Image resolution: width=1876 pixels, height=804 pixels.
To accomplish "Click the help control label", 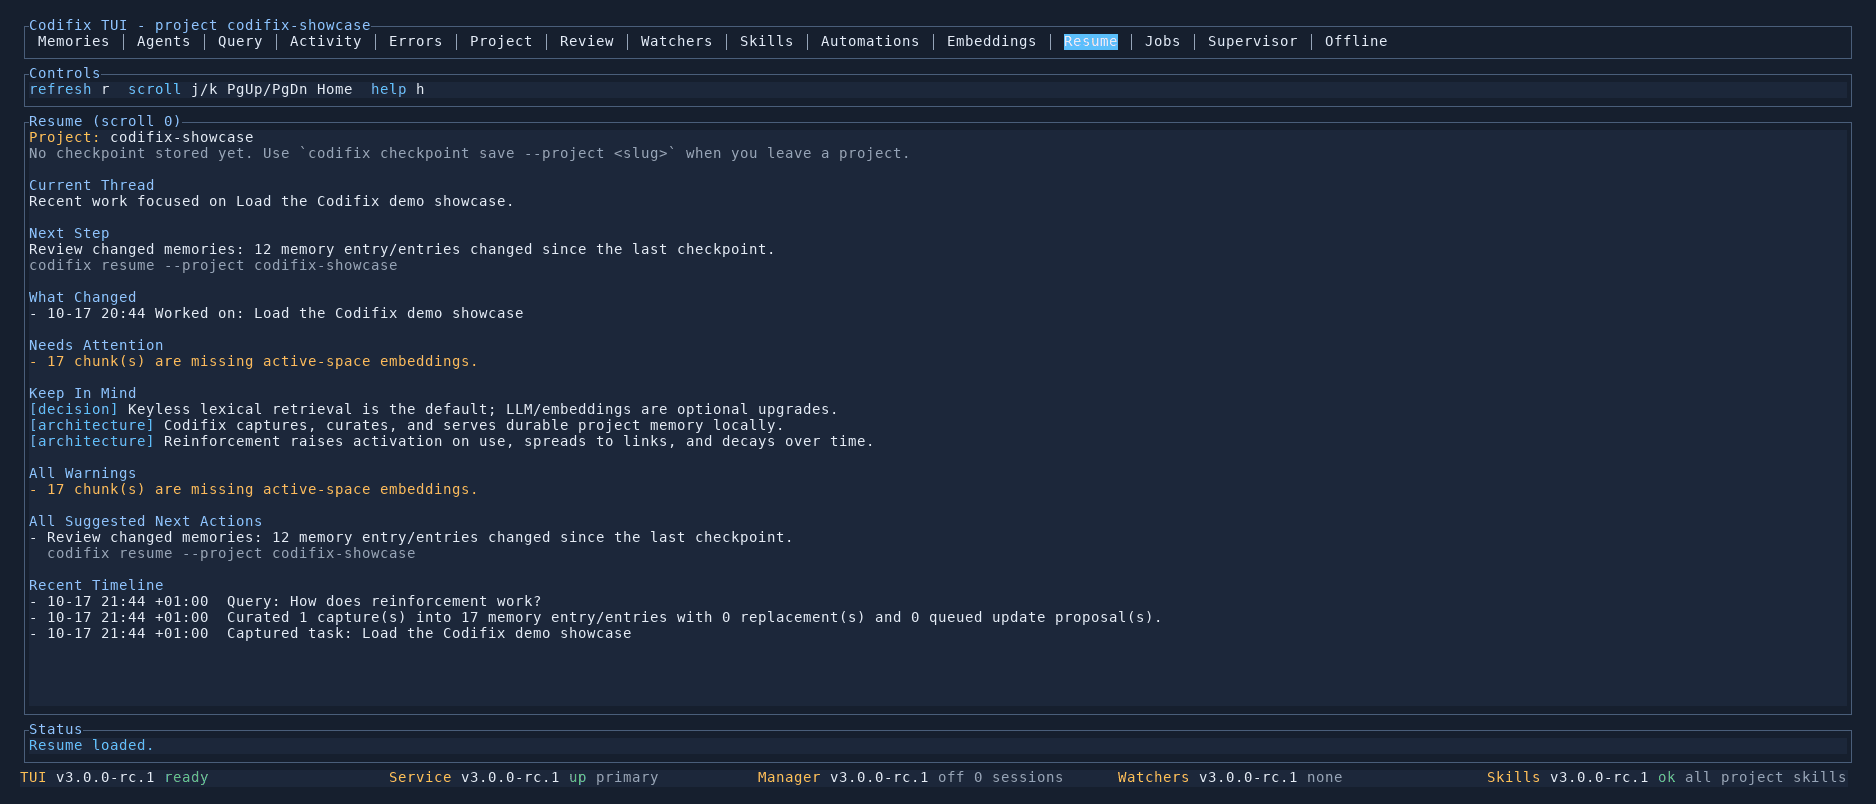I will click(x=388, y=89).
